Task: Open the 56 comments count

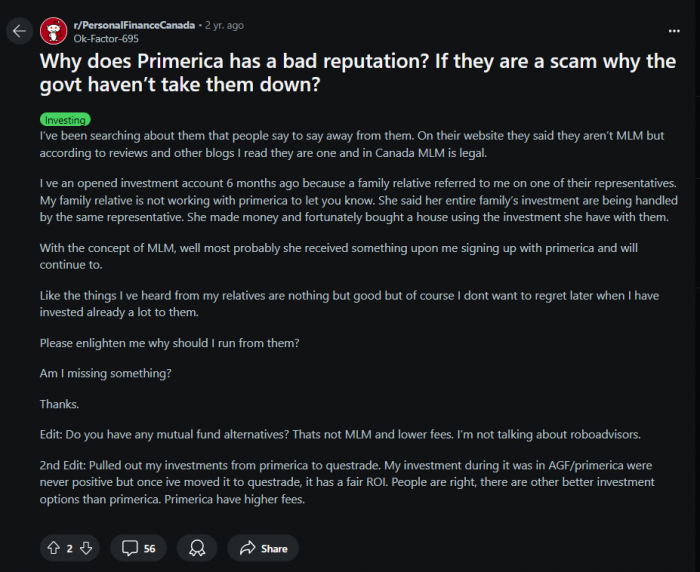Action: tap(150, 548)
